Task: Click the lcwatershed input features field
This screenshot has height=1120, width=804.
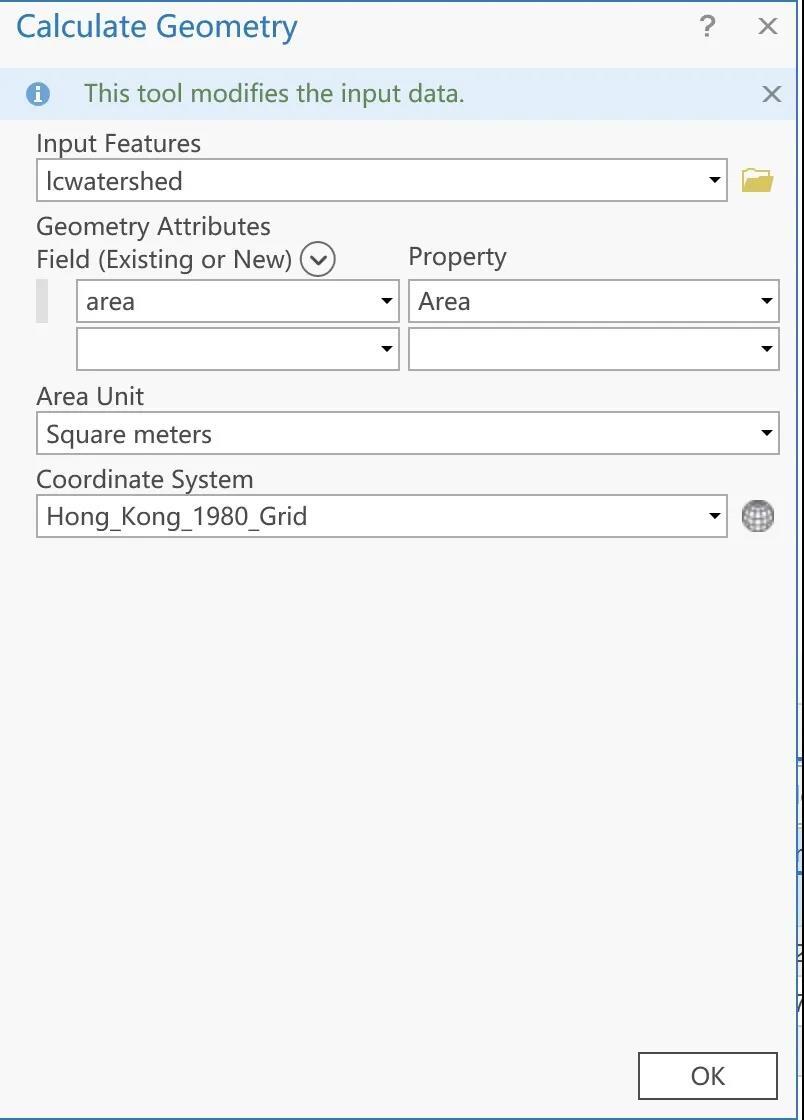Action: click(370, 181)
